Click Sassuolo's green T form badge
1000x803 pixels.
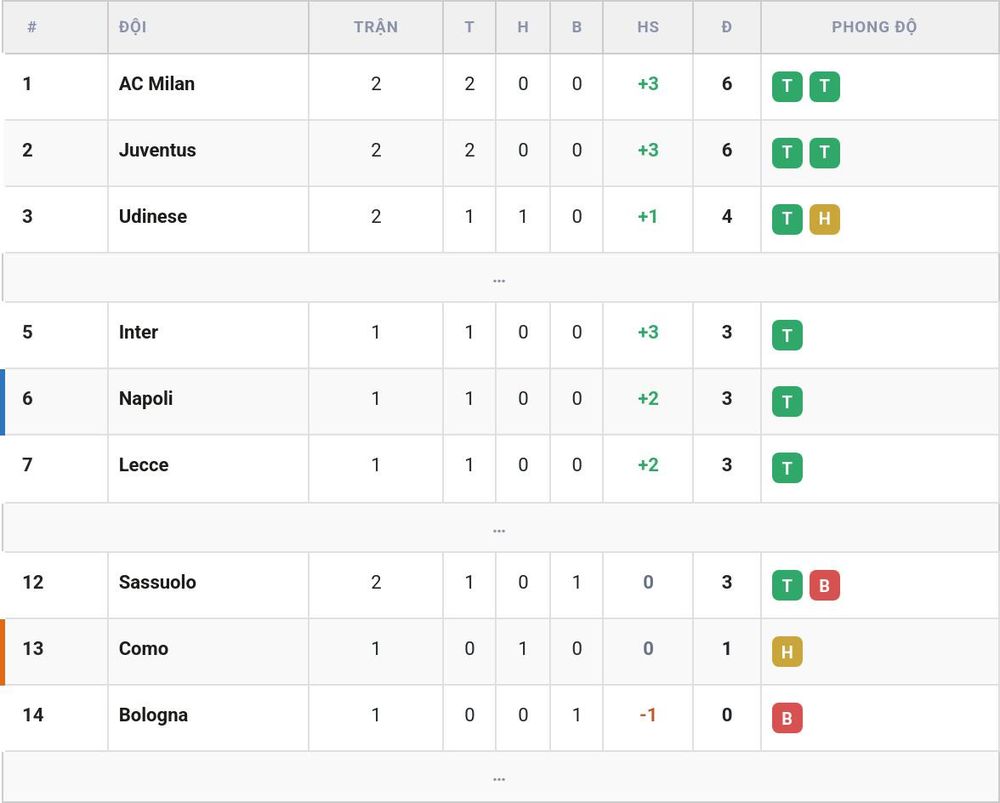point(787,585)
